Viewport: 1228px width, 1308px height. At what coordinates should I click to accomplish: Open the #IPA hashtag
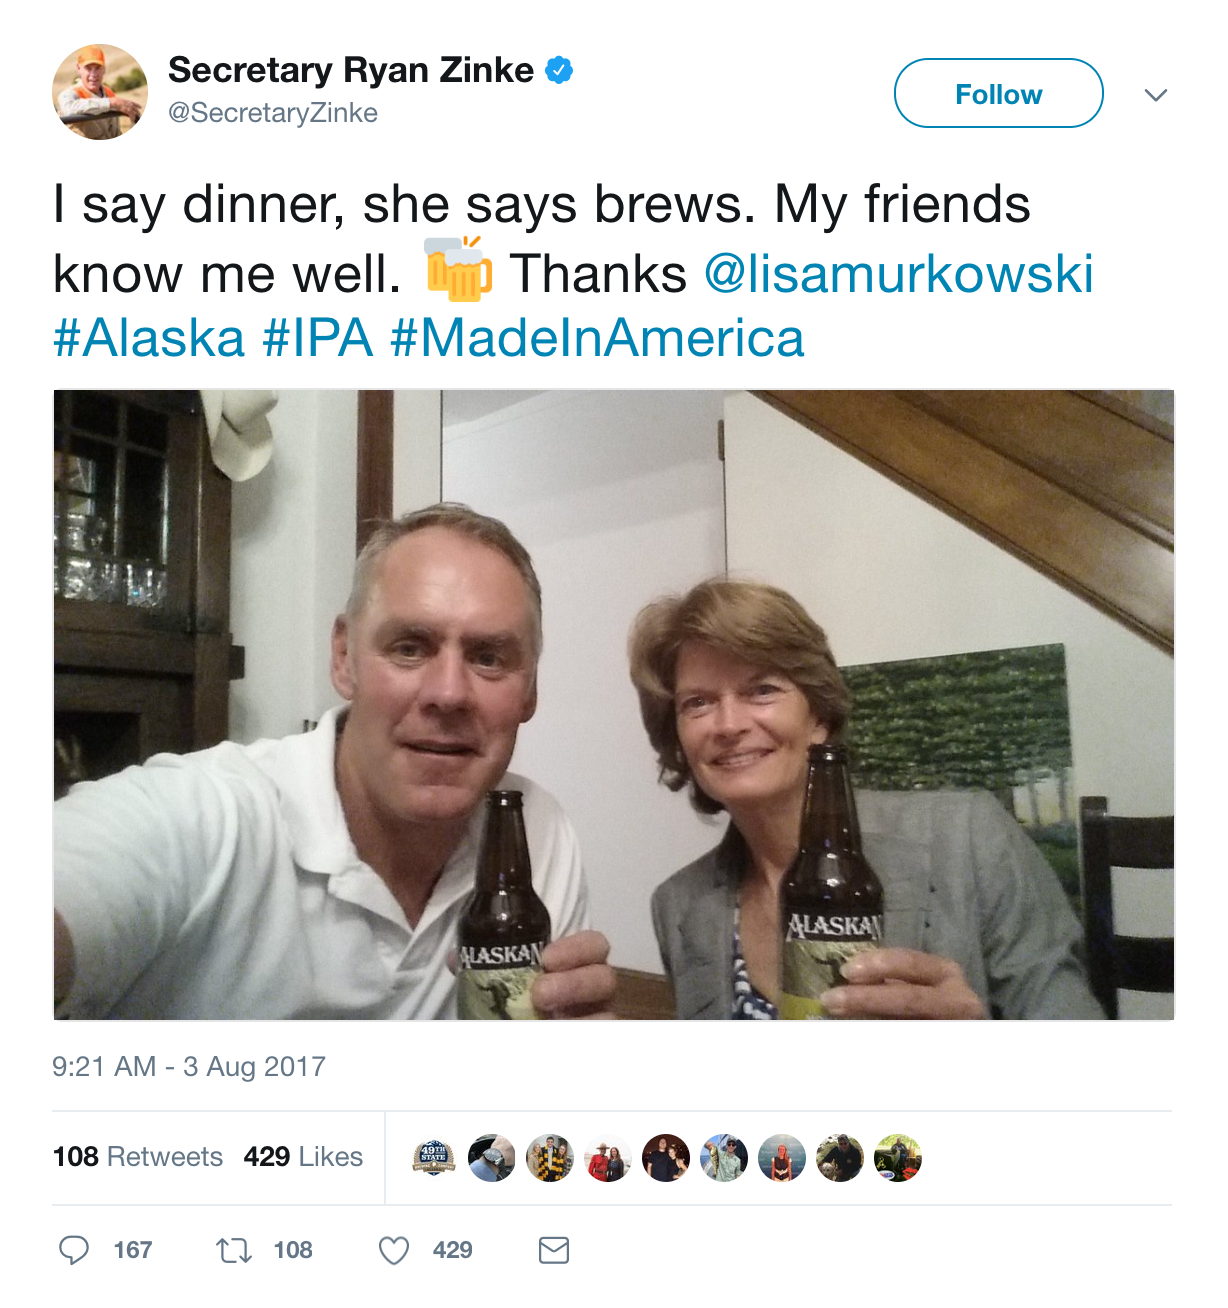tap(318, 338)
